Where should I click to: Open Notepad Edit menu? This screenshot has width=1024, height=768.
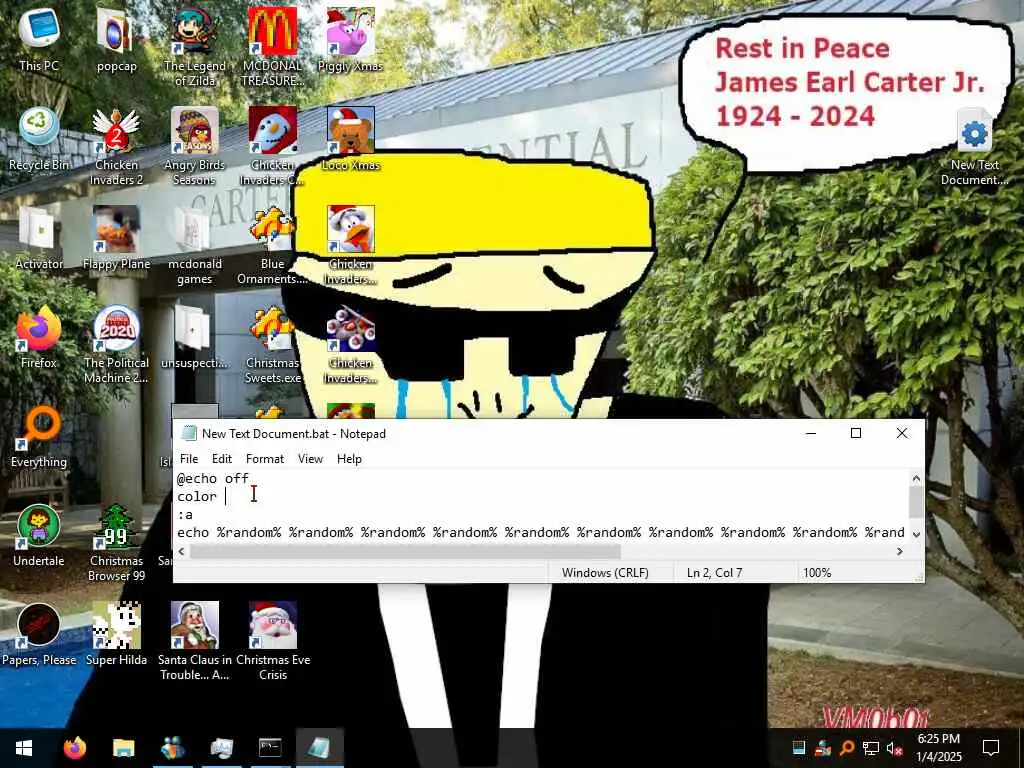click(222, 458)
